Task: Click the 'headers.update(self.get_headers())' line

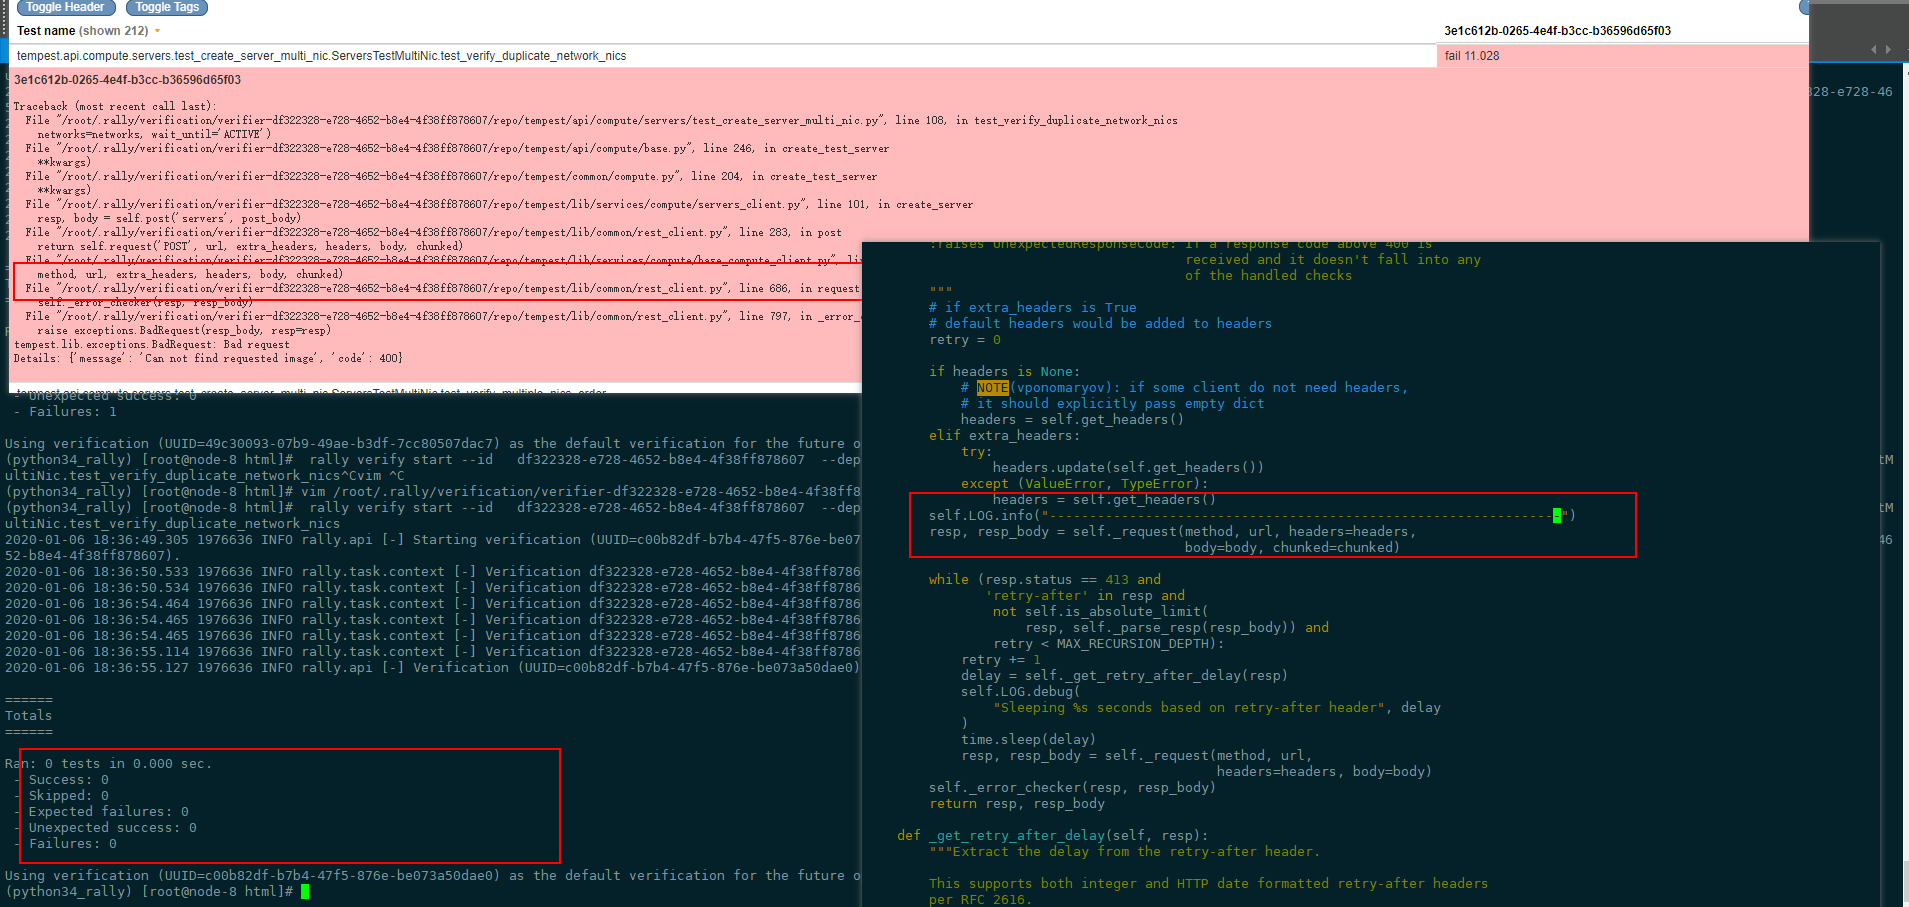Action: coord(1128,467)
